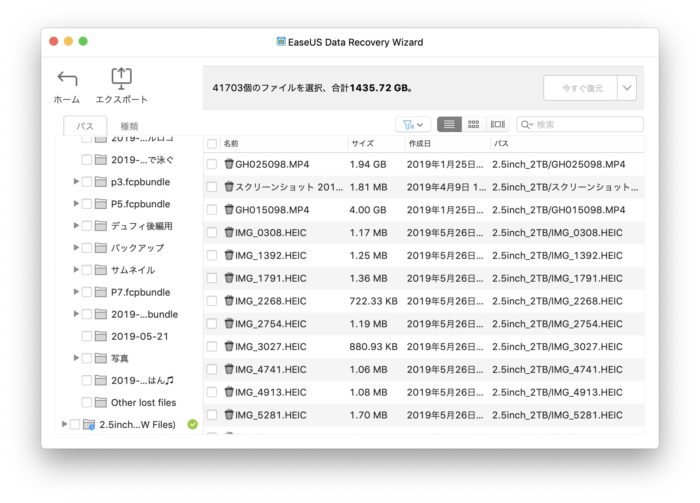Click trash icon of IMG_1392.HEIC

[229, 255]
